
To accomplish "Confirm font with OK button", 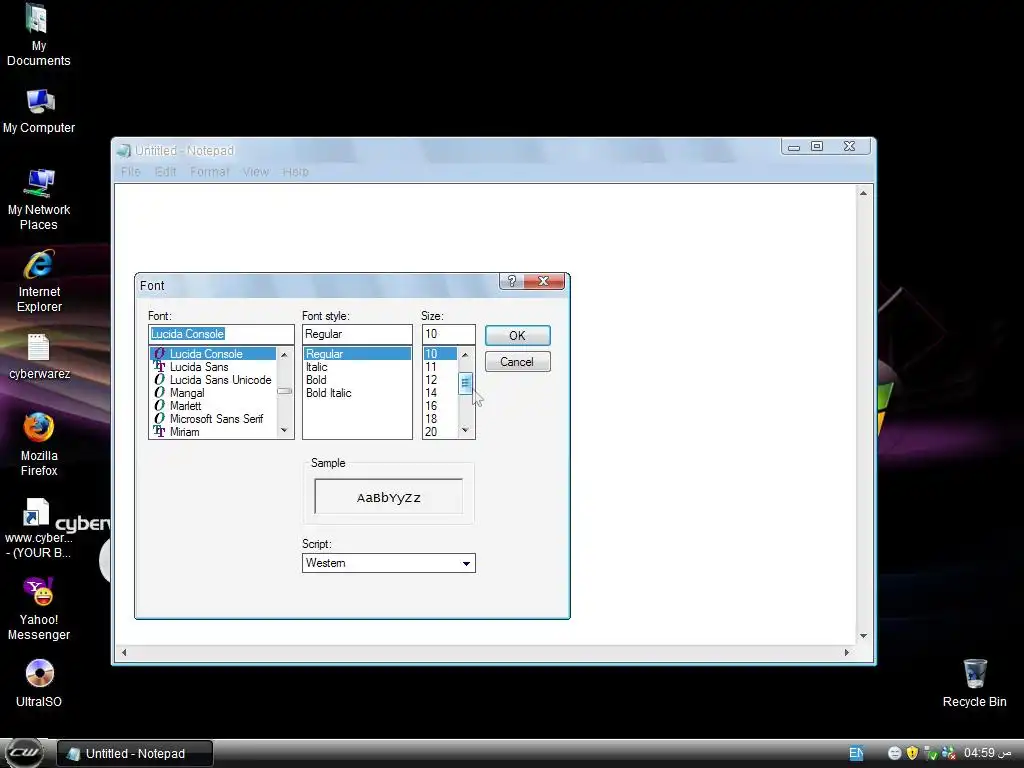I will 517,336.
